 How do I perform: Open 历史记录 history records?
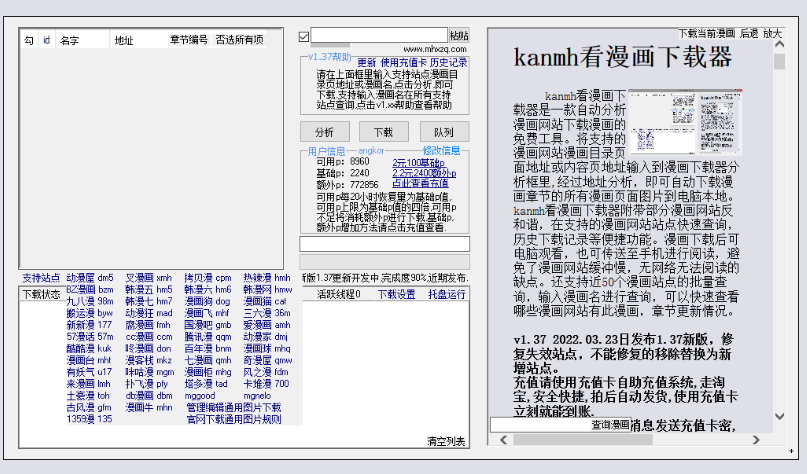tap(449, 62)
